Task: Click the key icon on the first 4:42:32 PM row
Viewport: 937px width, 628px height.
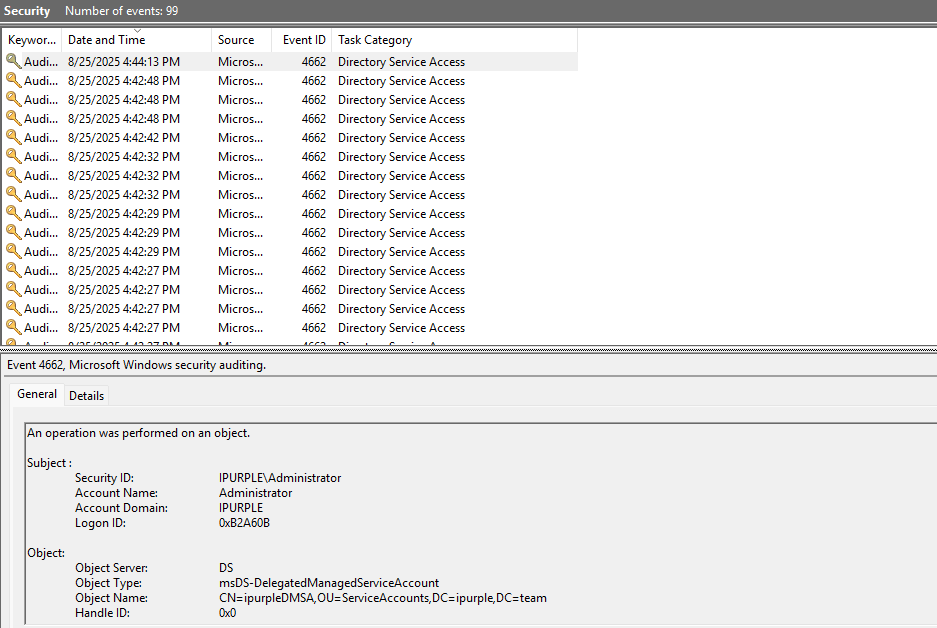Action: (x=13, y=156)
